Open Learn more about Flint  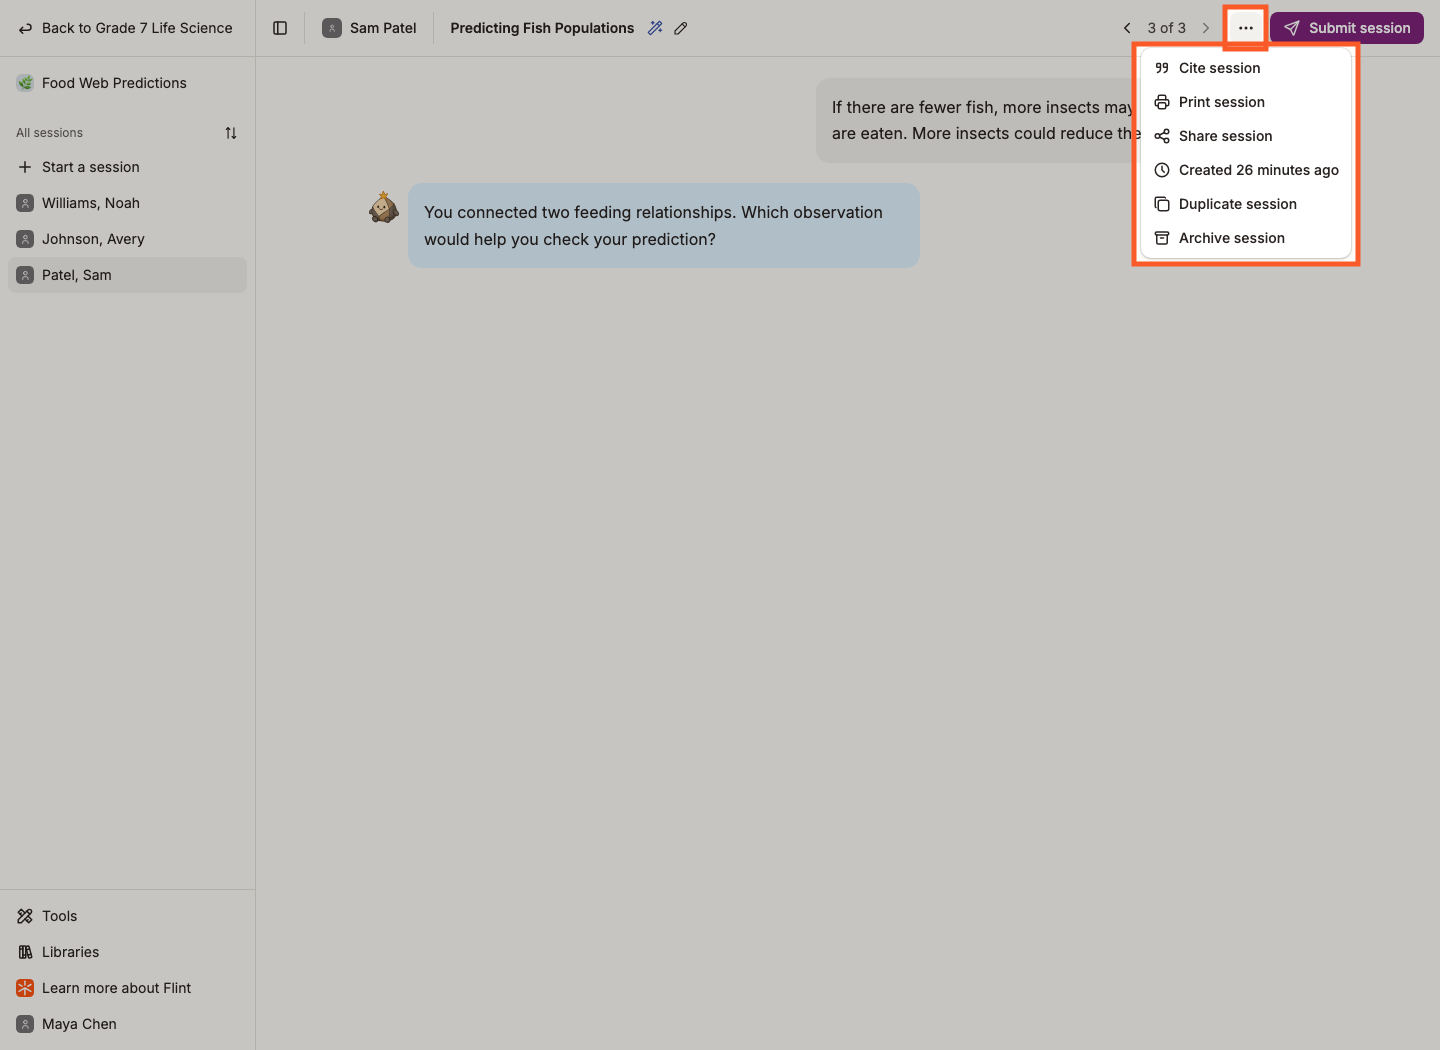[x=127, y=988]
